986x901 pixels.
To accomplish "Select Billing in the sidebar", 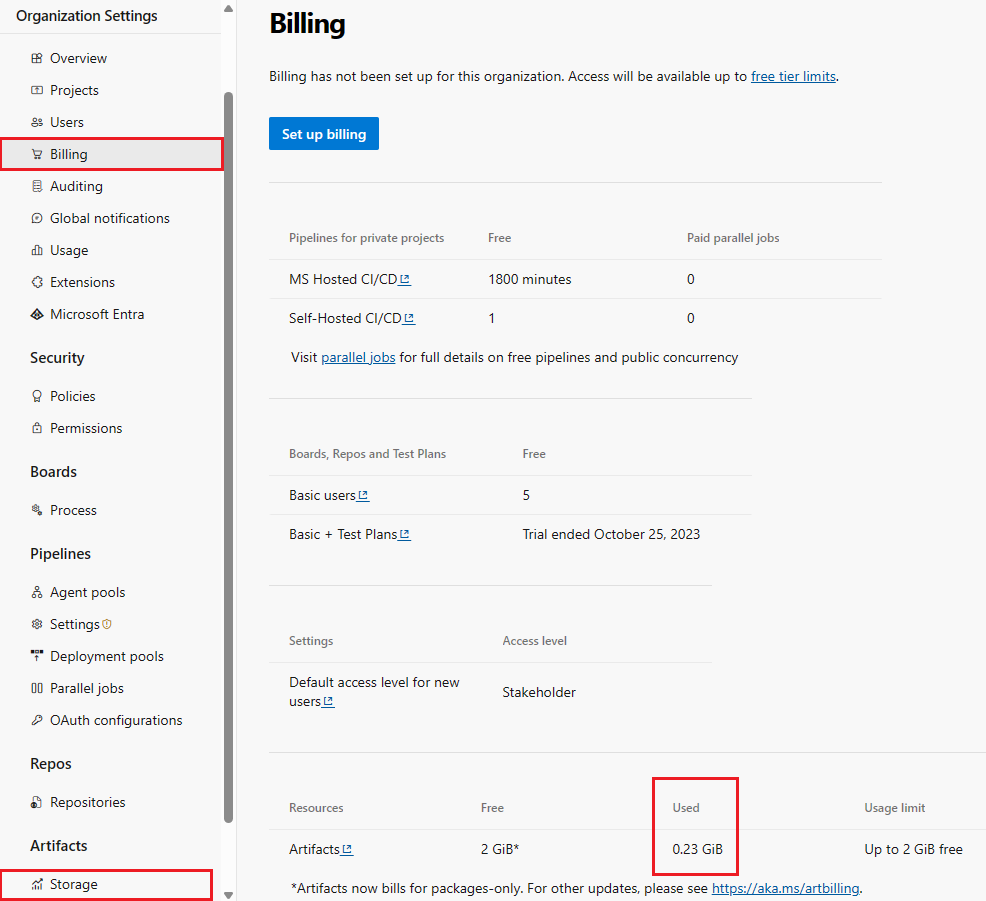I will pyautogui.click(x=111, y=155).
